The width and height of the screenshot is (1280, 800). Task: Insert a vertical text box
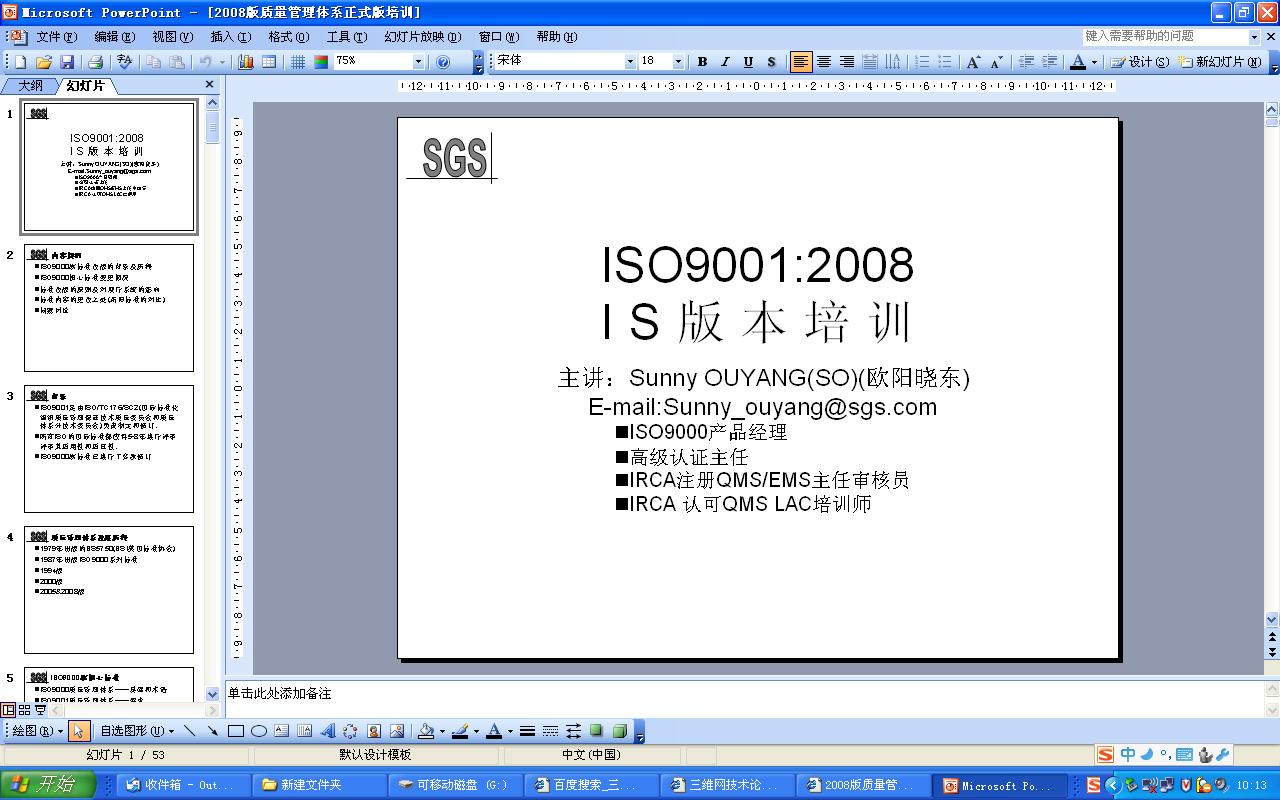[305, 731]
